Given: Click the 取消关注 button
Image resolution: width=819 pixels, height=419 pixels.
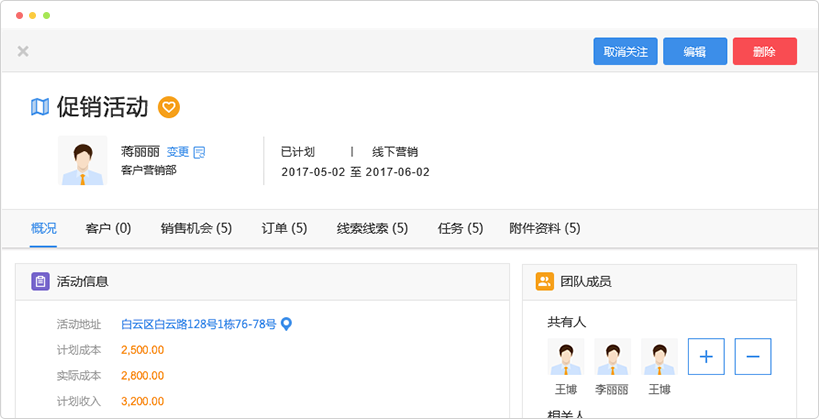Looking at the screenshot, I should click(625, 51).
